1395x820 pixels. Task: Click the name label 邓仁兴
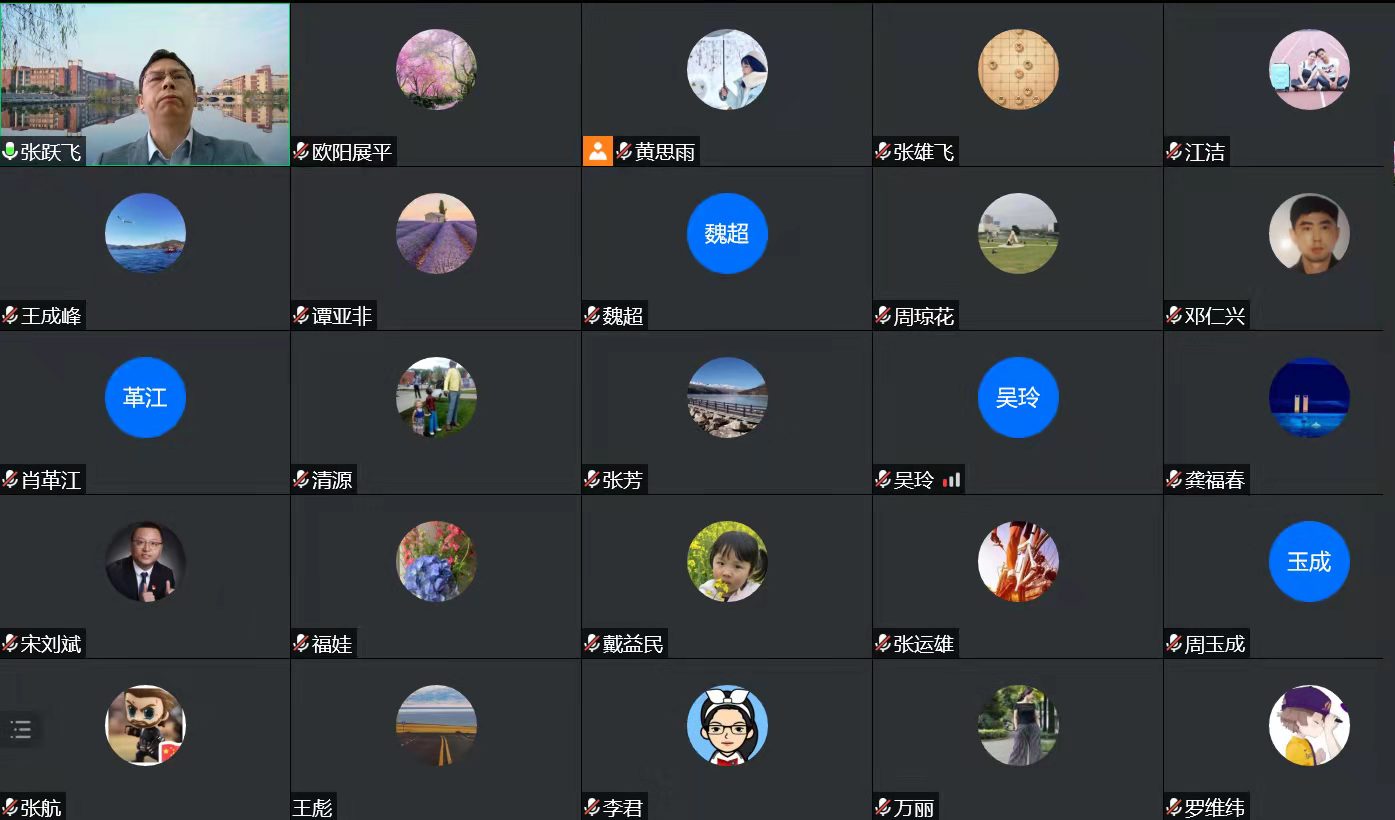(1215, 316)
